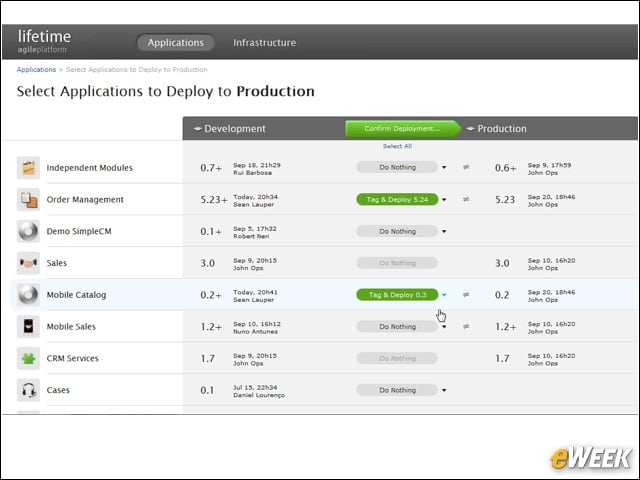Click 'Today, 20h41 Sean Lauper' timestamp

point(256,296)
